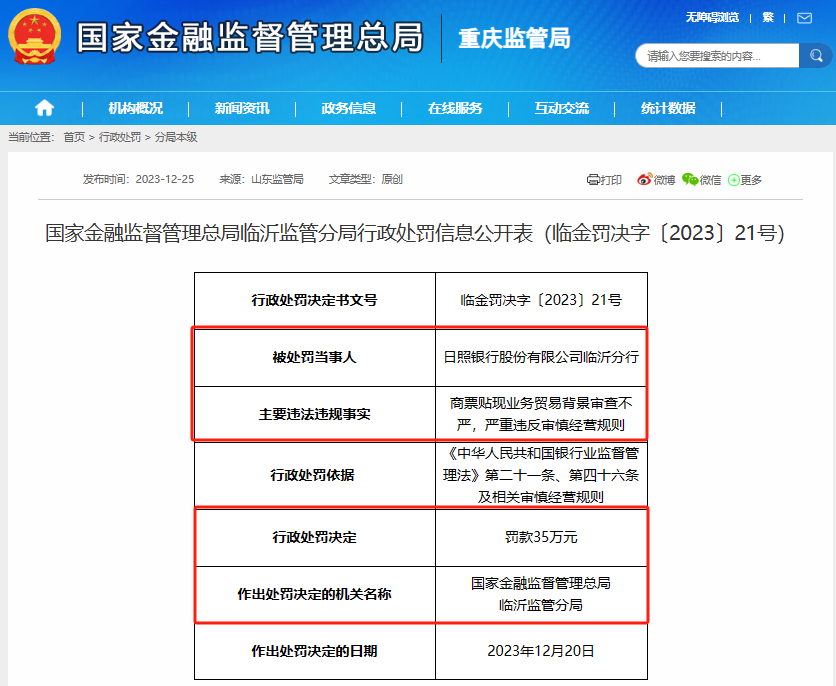The width and height of the screenshot is (836, 686).
Task: Open the 新闻资讯 menu
Action: [x=242, y=108]
